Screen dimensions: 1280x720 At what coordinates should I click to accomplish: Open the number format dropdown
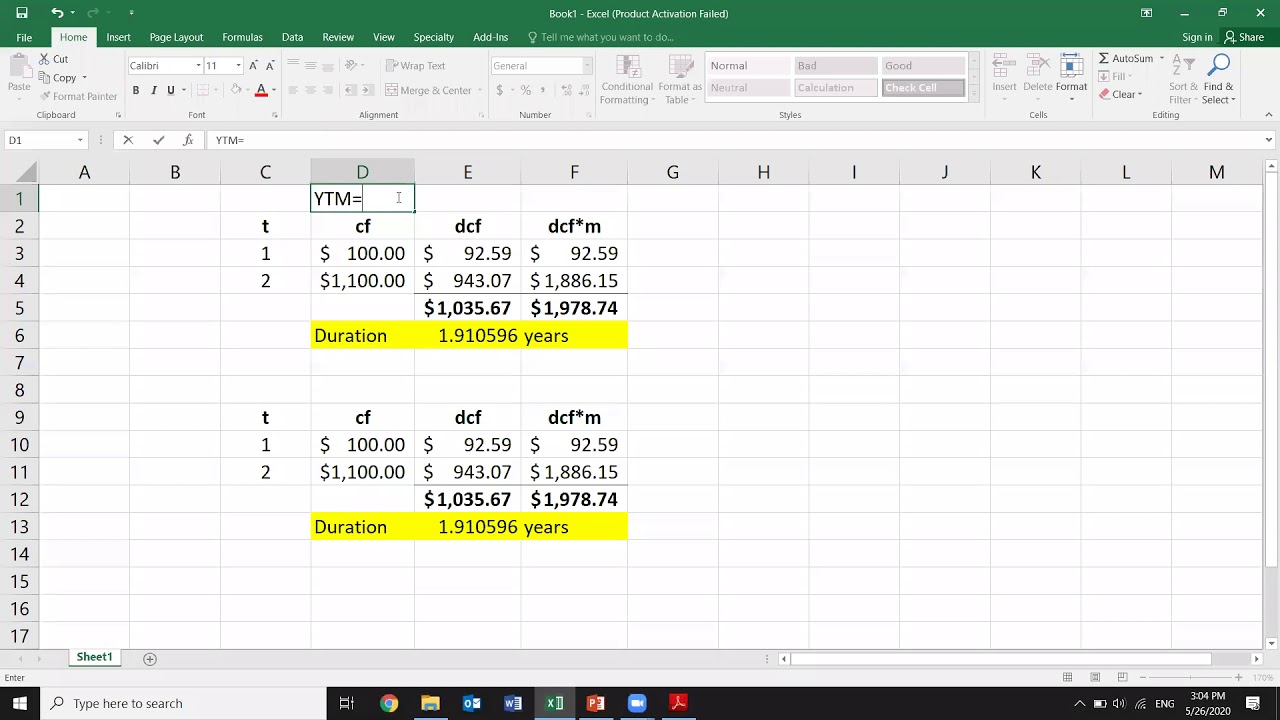click(587, 66)
